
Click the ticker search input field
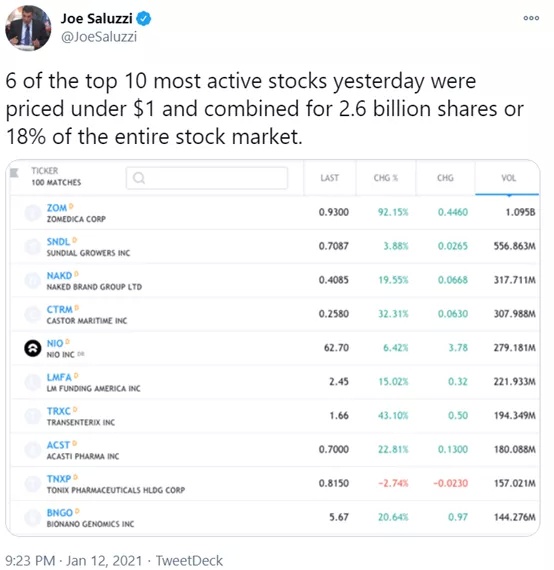[x=207, y=178]
